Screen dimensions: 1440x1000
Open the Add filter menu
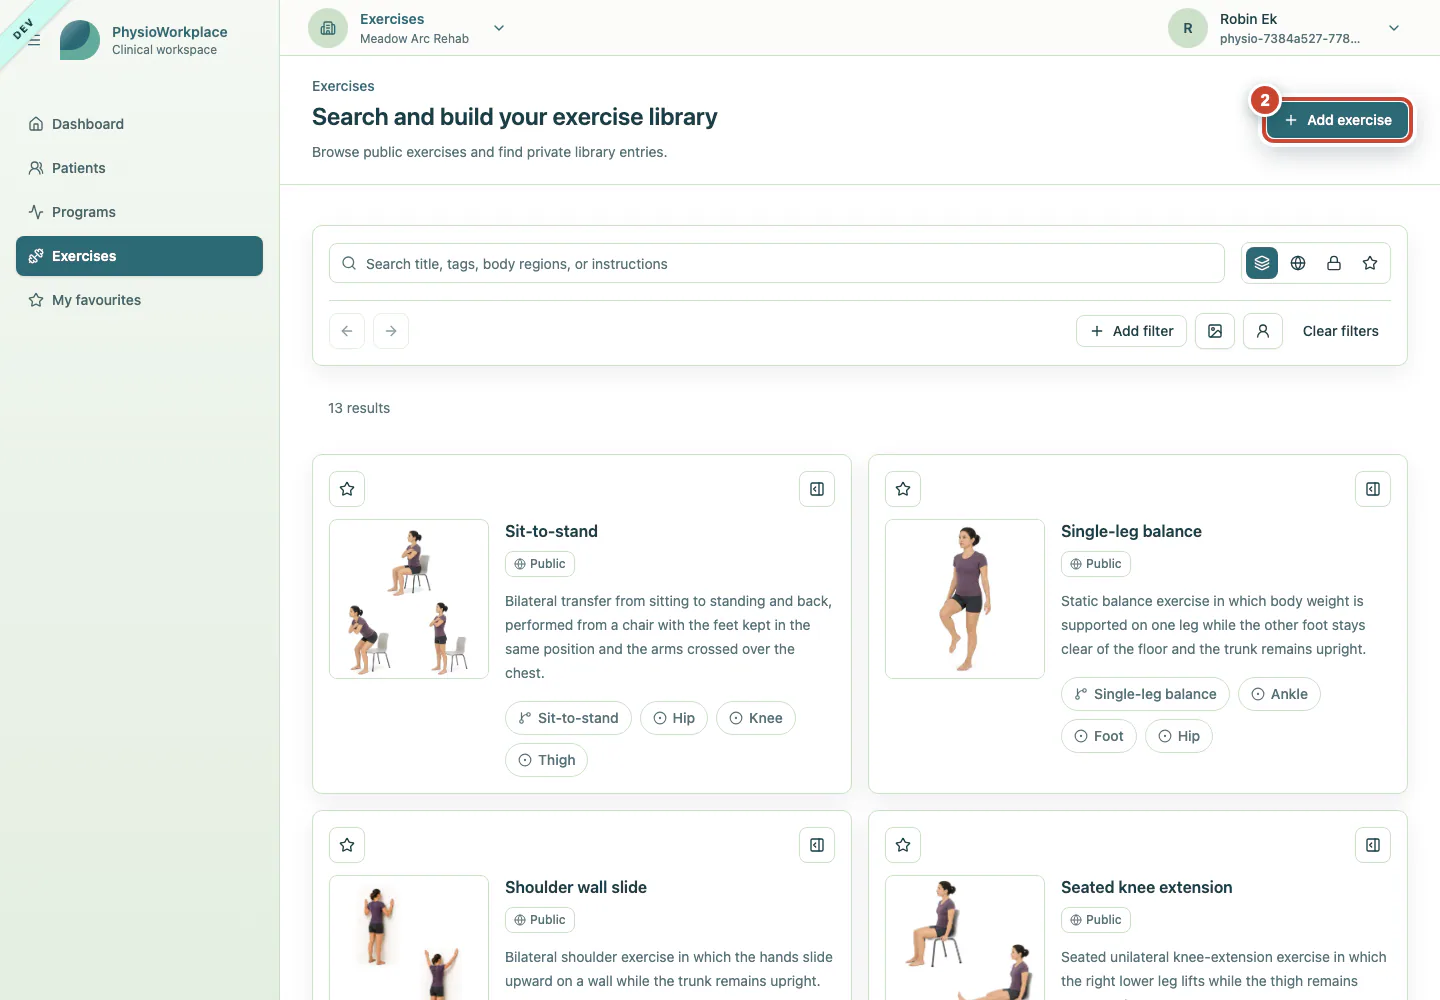pos(1131,331)
